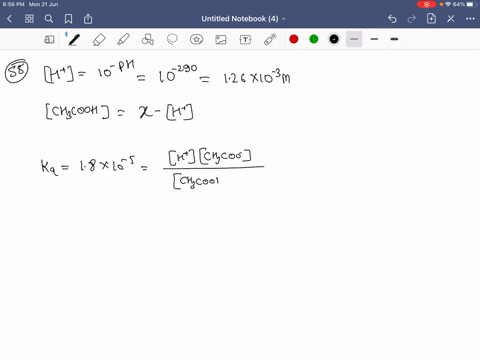Select the Laser pointer tool
The width and height of the screenshot is (480, 360).
click(270, 40)
